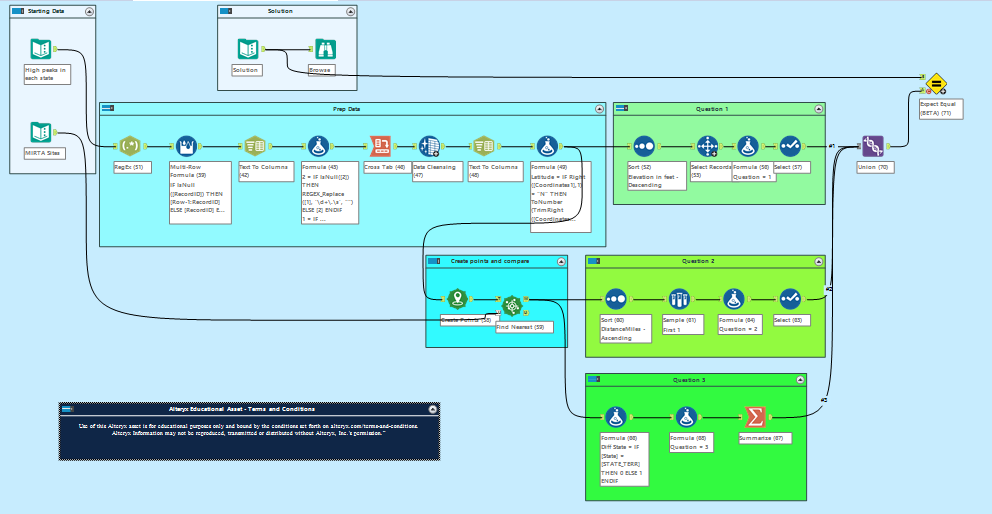Click the Select (63) tool icon

tap(790, 299)
